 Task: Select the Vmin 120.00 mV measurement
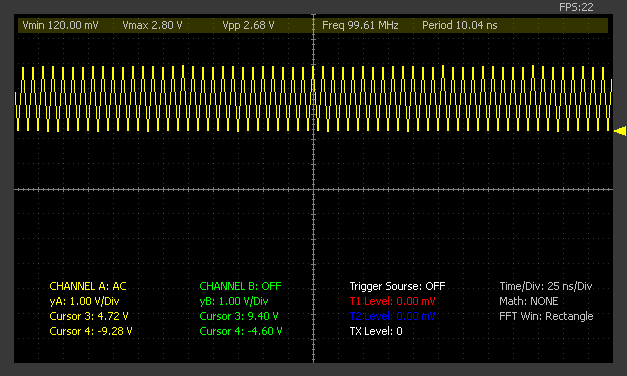(x=60, y=25)
